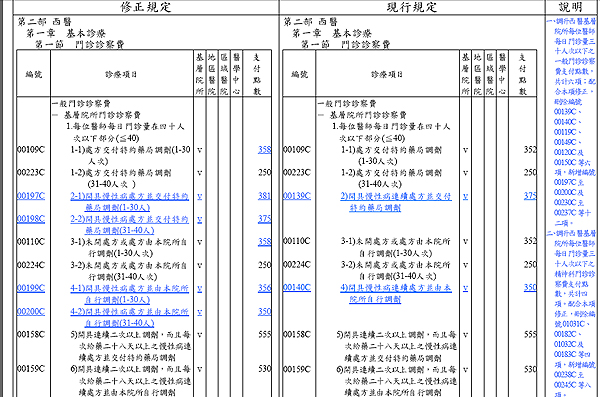Click the 現行規定 column header
The image size is (600, 397).
[412, 7]
